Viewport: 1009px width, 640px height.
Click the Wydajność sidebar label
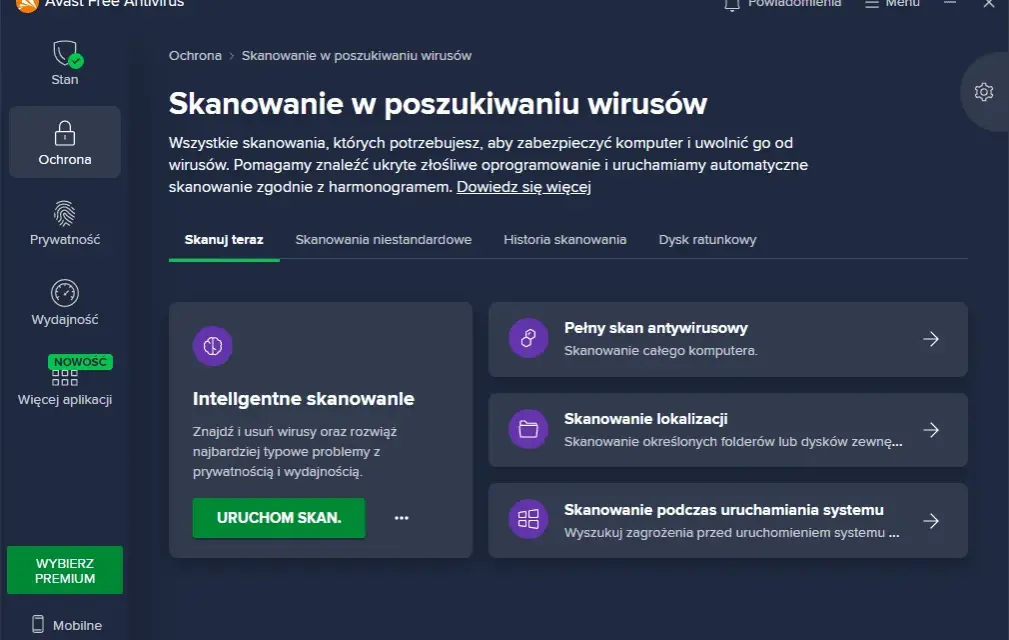pos(64,320)
